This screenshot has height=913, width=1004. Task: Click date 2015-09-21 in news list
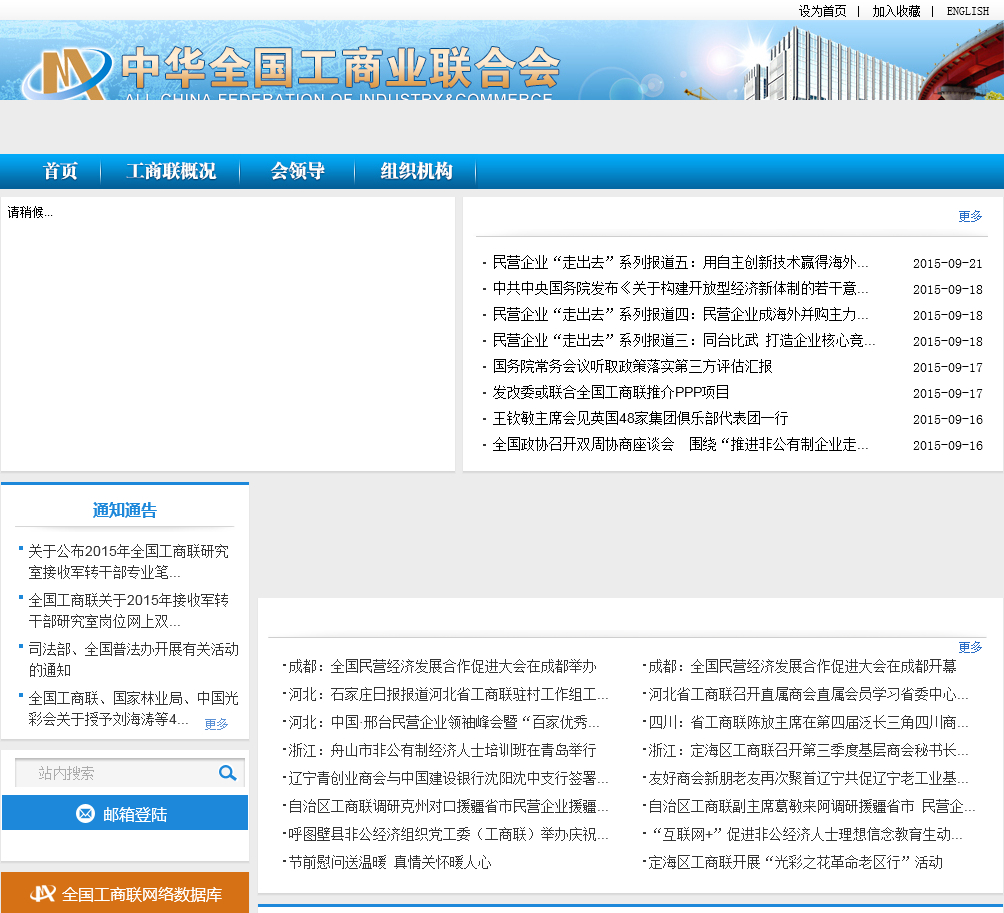[x=947, y=263]
